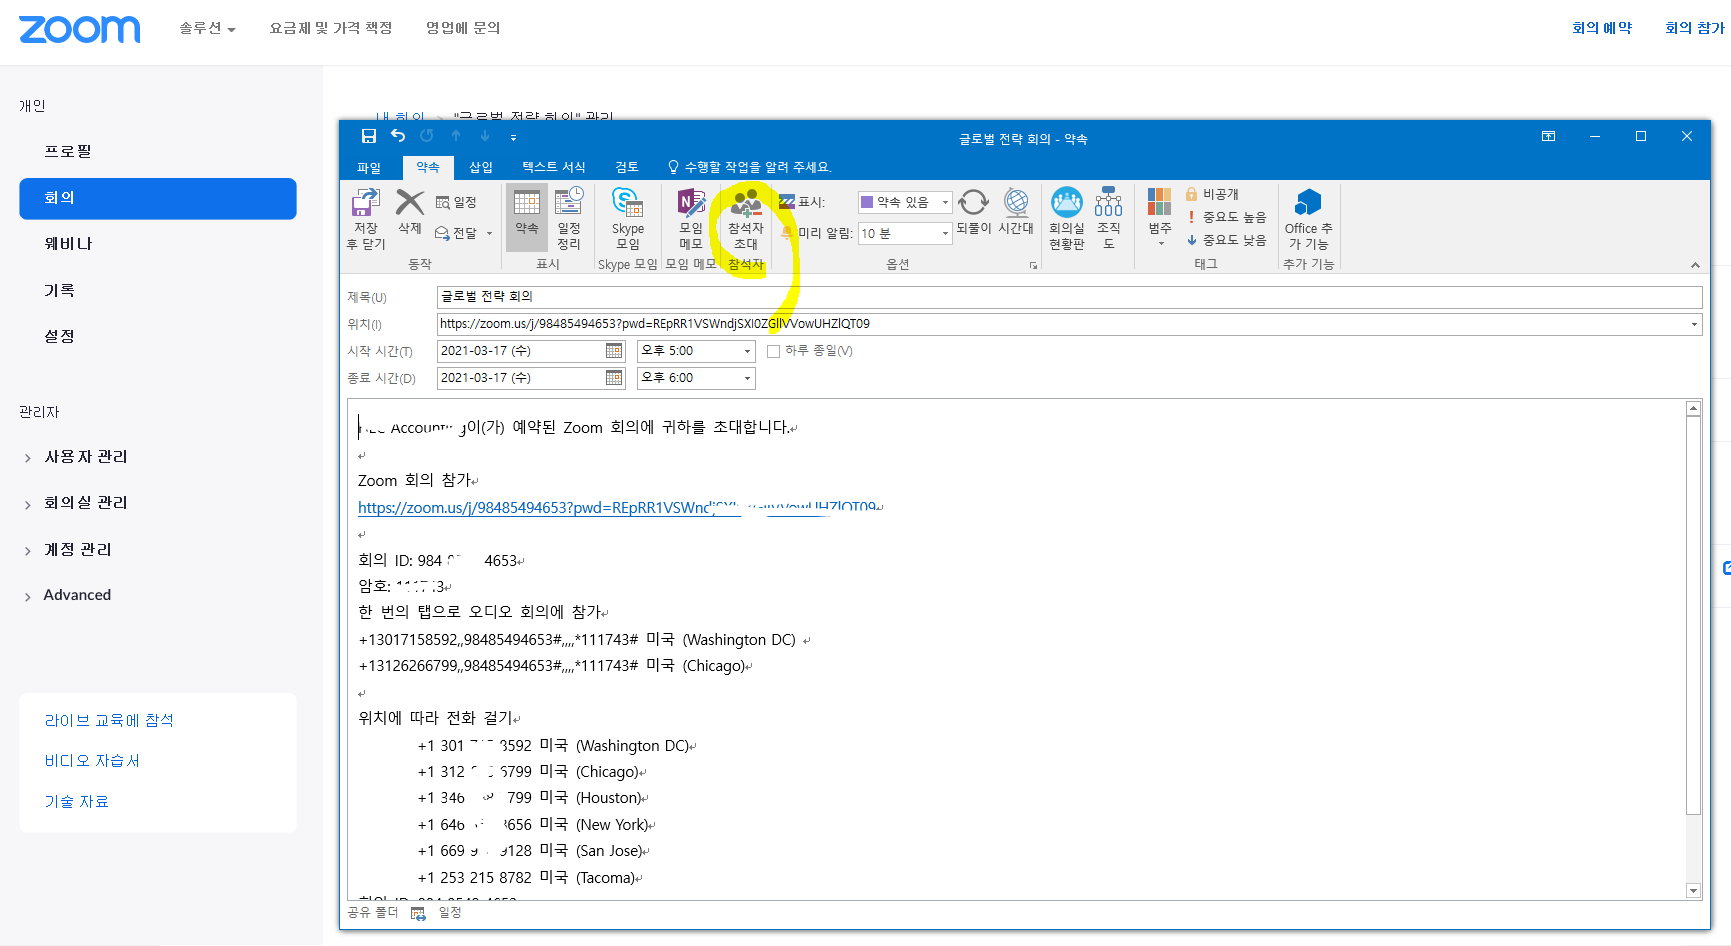The image size is (1731, 946).
Task: Click the Tell Me search box
Action: click(750, 167)
